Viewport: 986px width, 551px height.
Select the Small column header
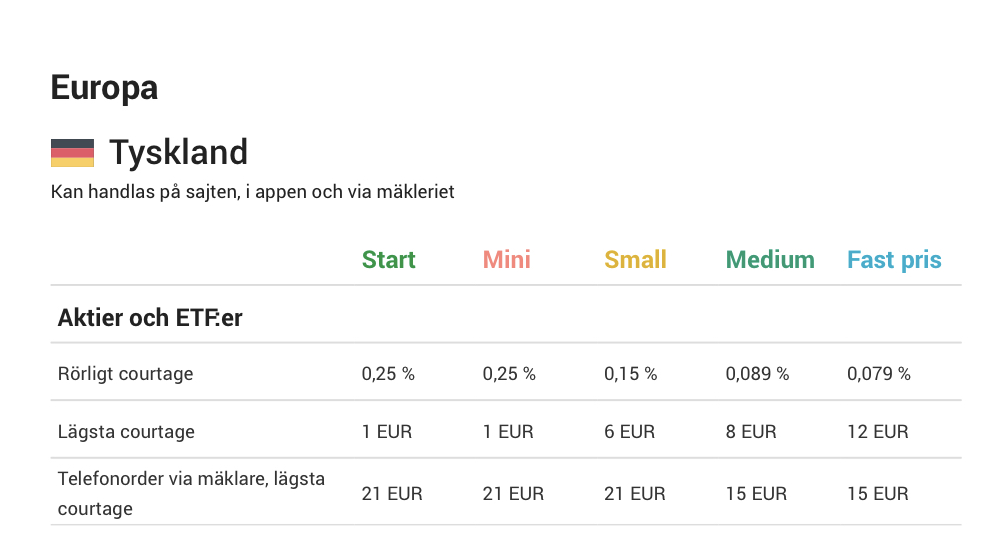[635, 260]
